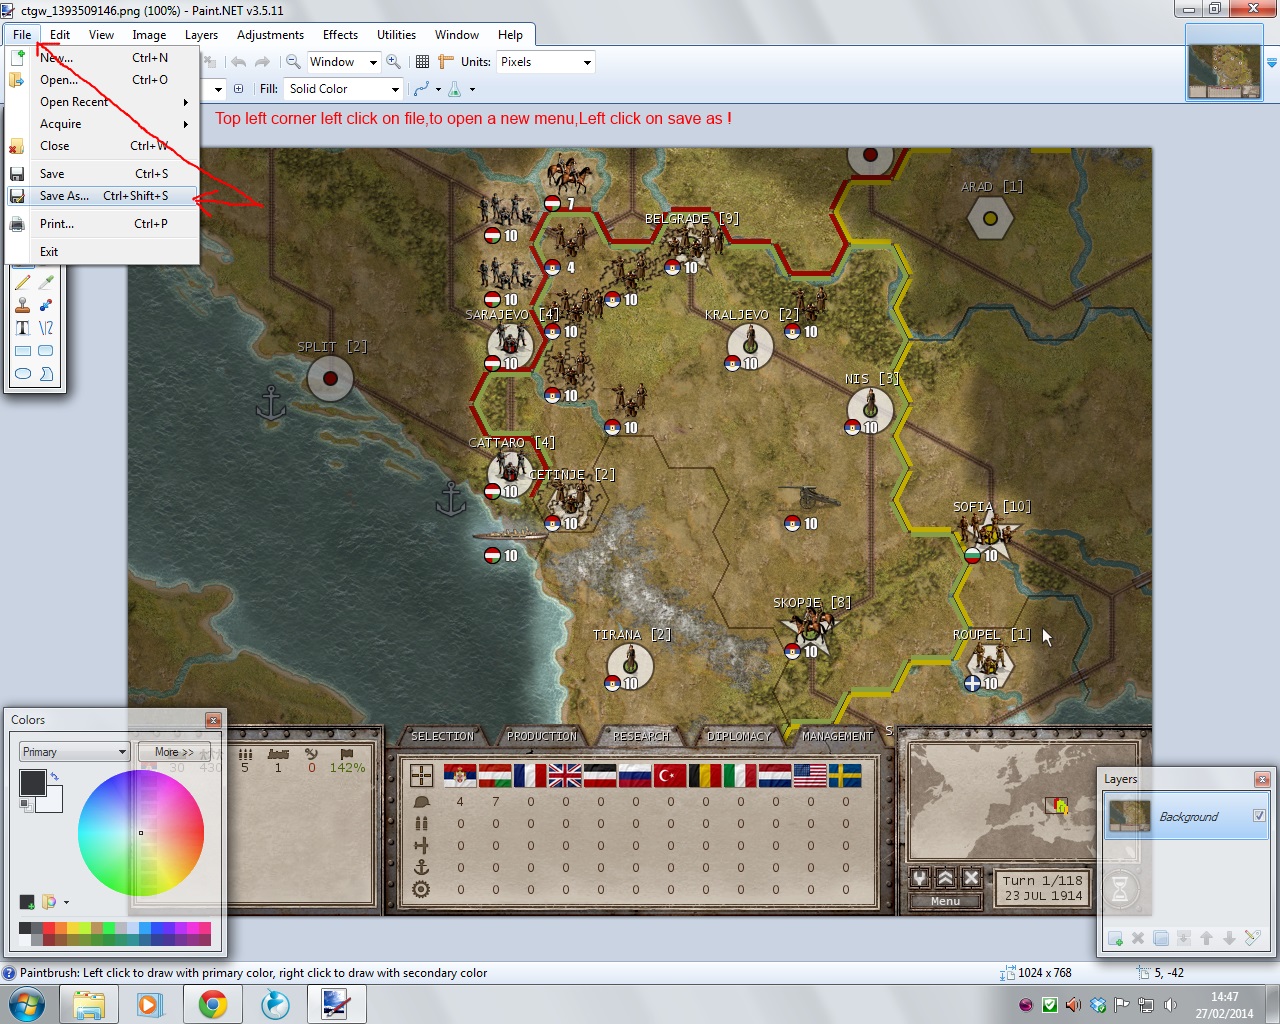Click the Windows Start button
Image resolution: width=1280 pixels, height=1024 pixels.
click(x=26, y=1004)
